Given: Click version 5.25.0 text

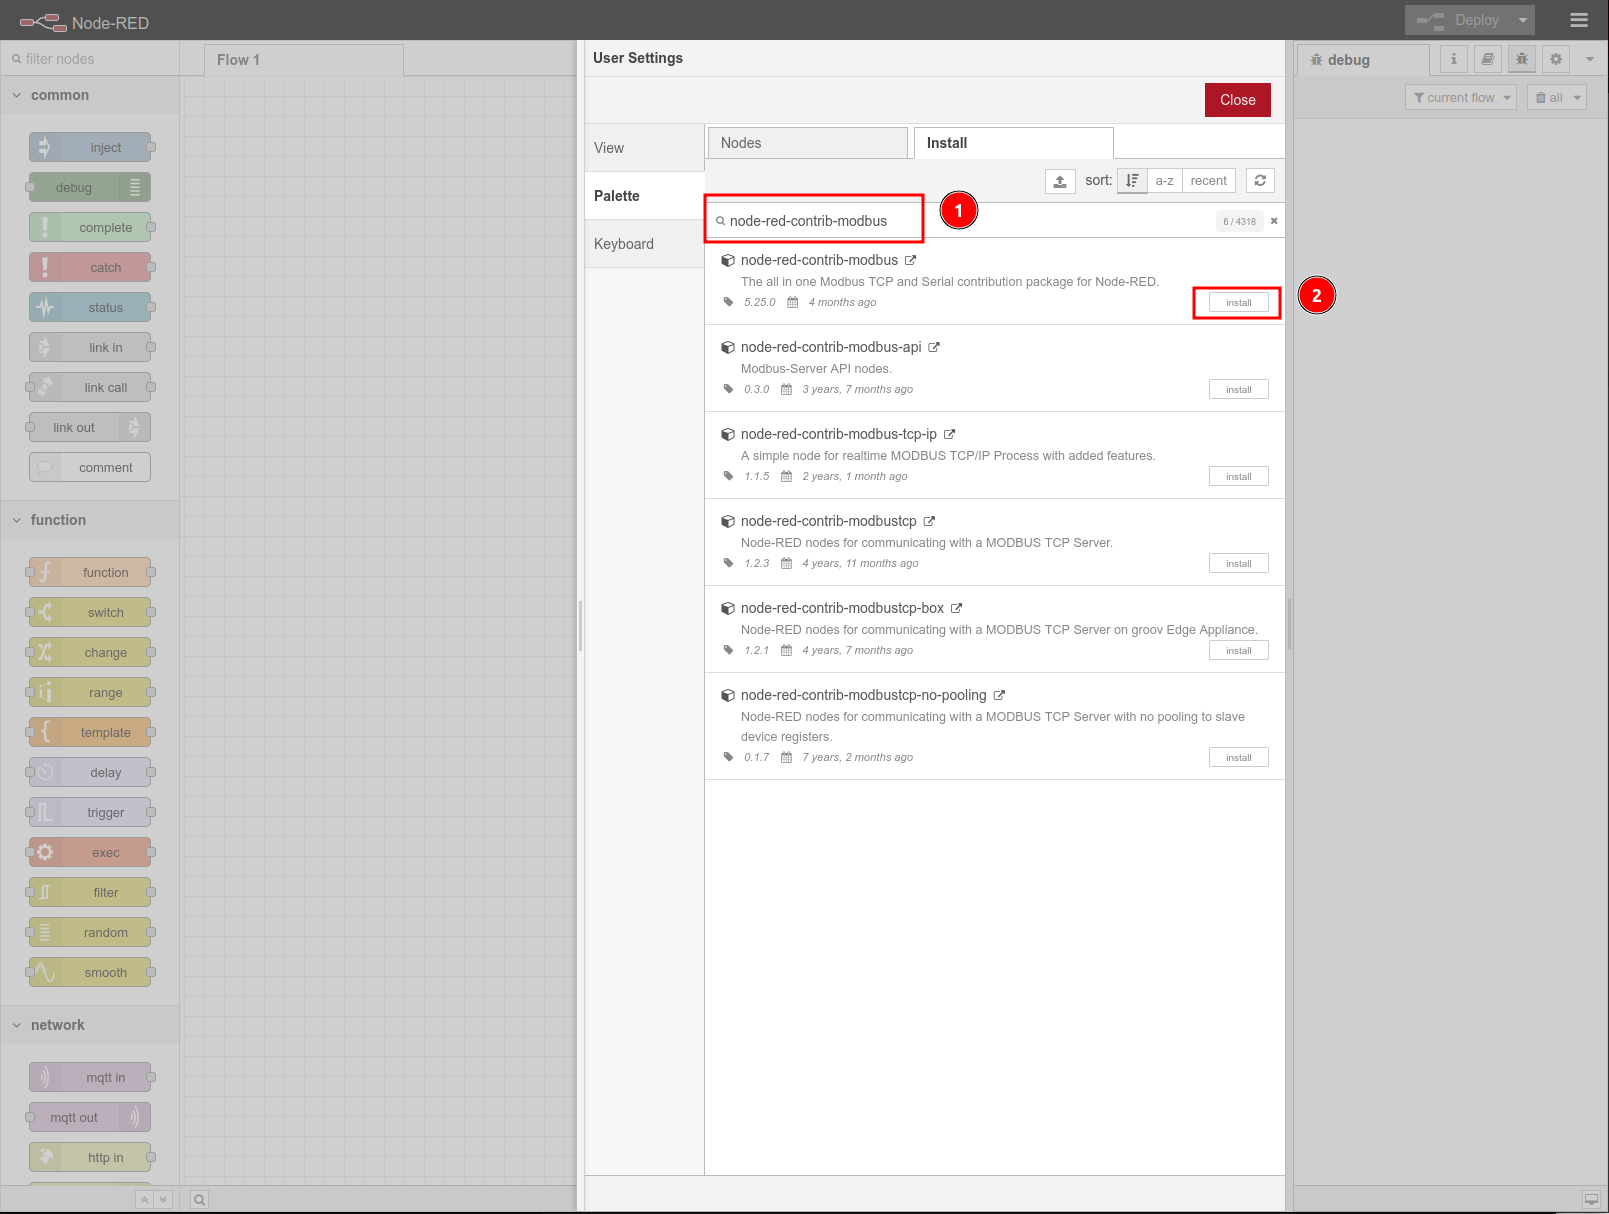Looking at the screenshot, I should point(759,302).
